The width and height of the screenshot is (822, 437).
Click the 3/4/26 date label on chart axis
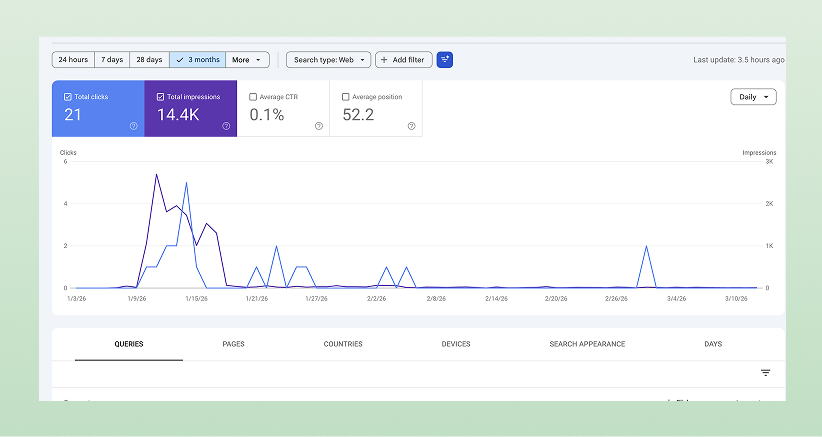click(676, 298)
